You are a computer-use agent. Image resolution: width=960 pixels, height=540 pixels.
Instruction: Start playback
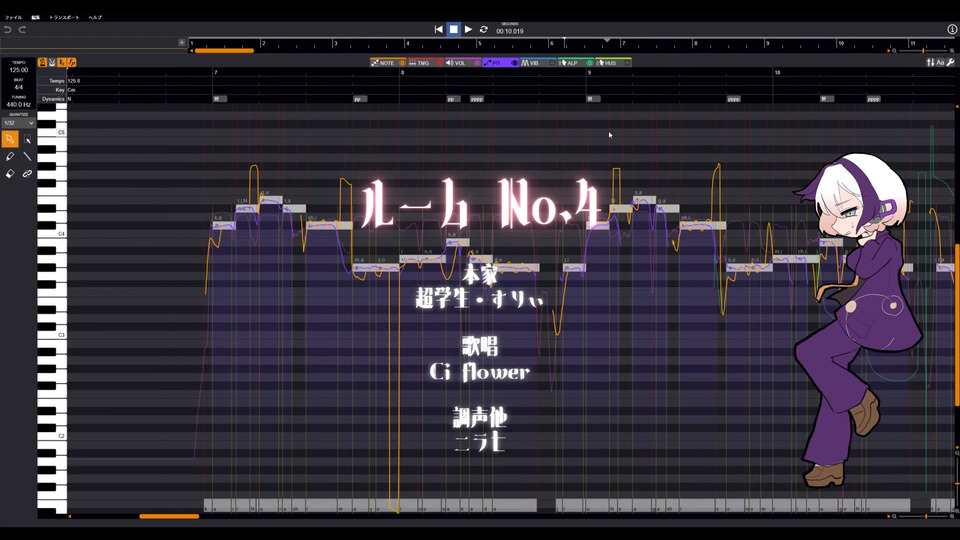[x=468, y=29]
